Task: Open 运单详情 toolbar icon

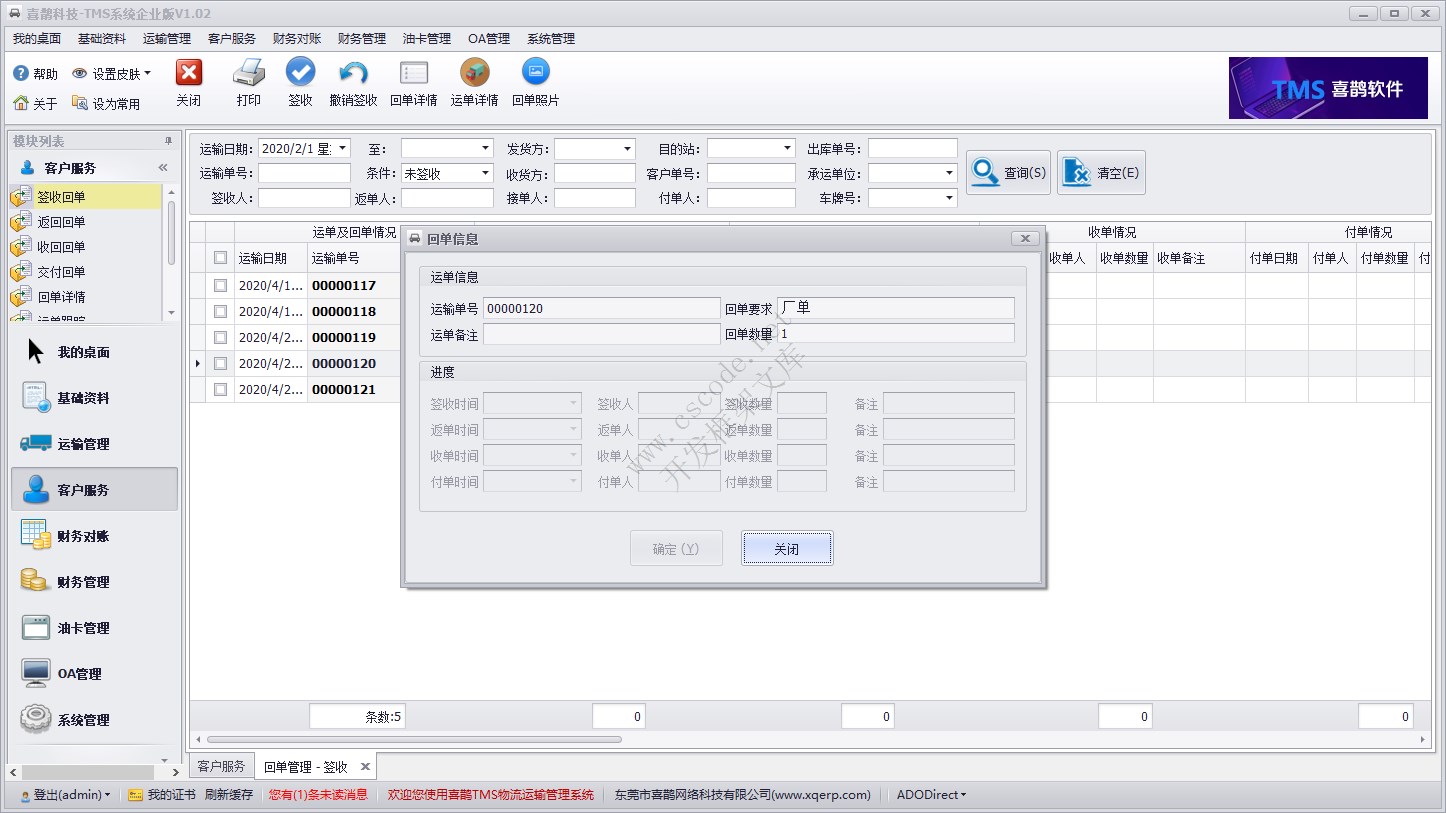Action: pos(475,73)
